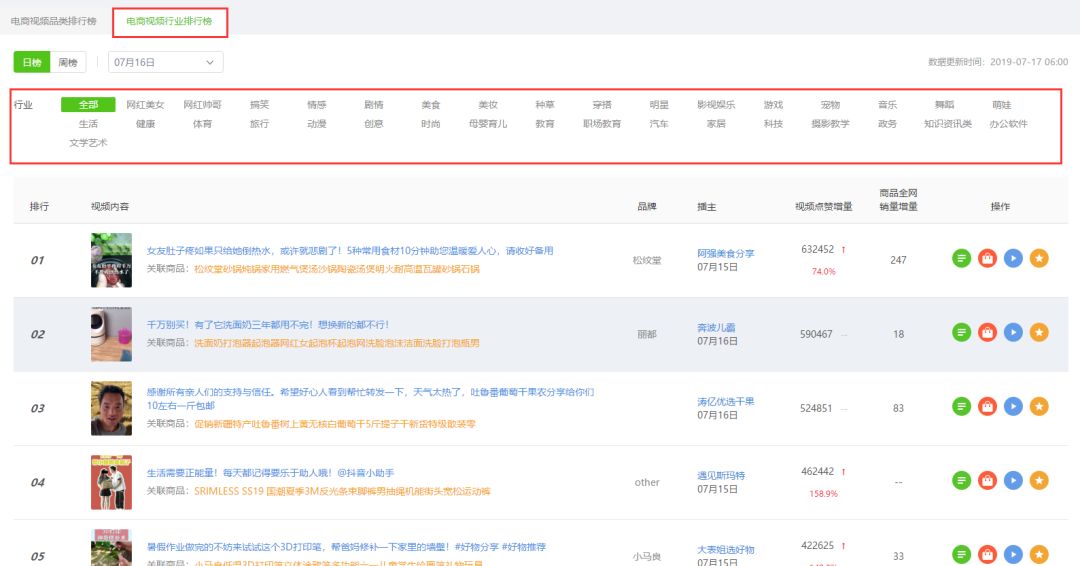This screenshot has width=1080, height=566.
Task: Open the 07月16日 date dropdown
Action: [165, 62]
